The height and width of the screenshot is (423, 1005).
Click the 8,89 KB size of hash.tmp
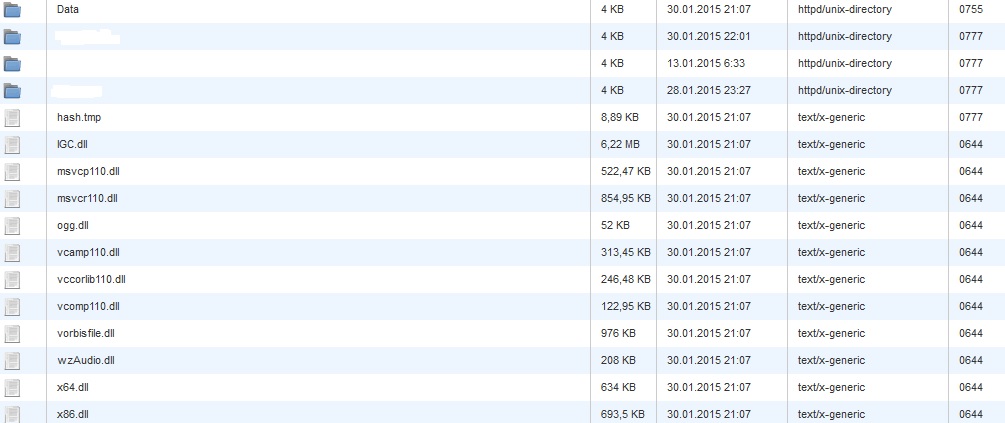pyautogui.click(x=619, y=117)
